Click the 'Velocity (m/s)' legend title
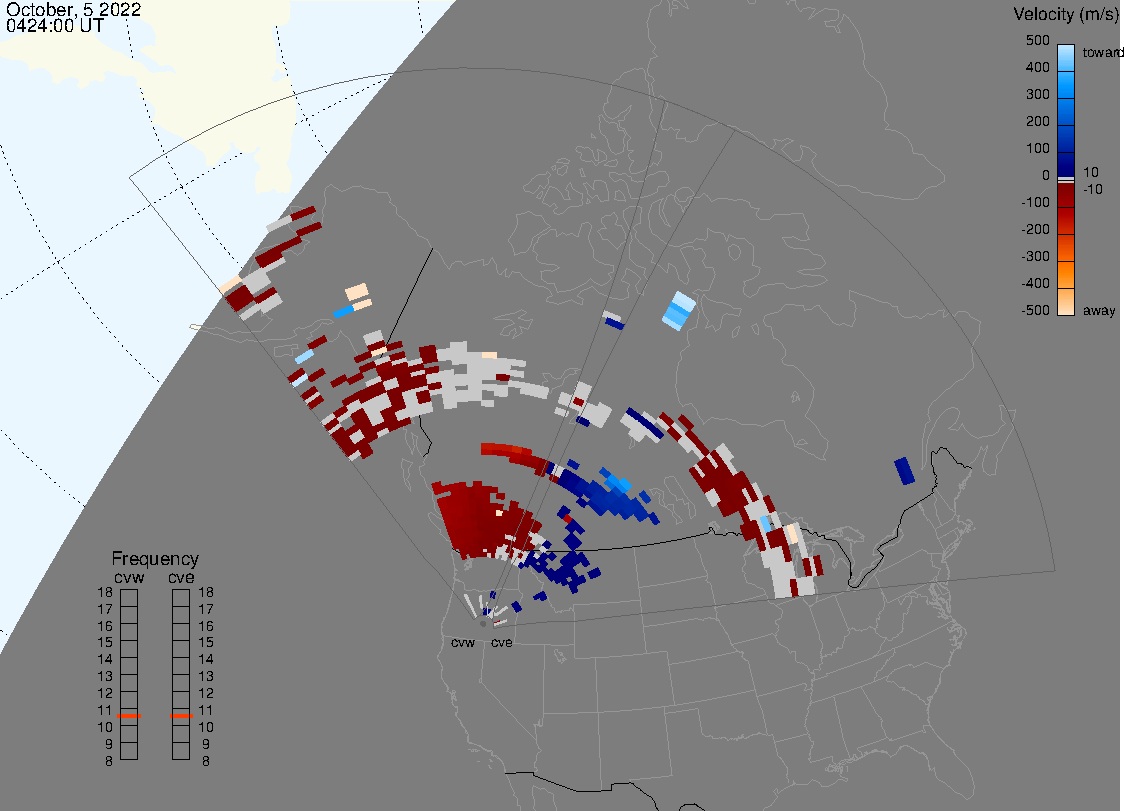The image size is (1124, 811). click(x=1064, y=14)
